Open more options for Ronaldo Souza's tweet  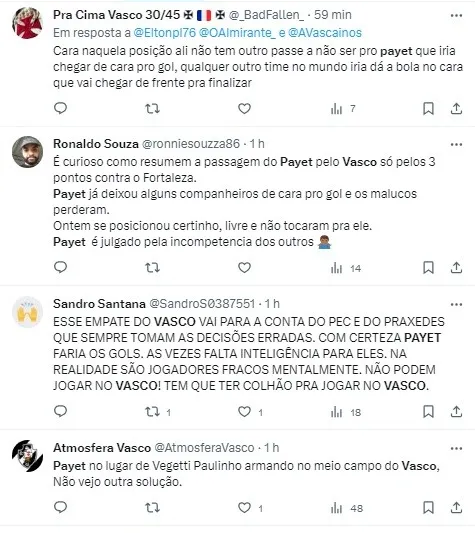[456, 144]
